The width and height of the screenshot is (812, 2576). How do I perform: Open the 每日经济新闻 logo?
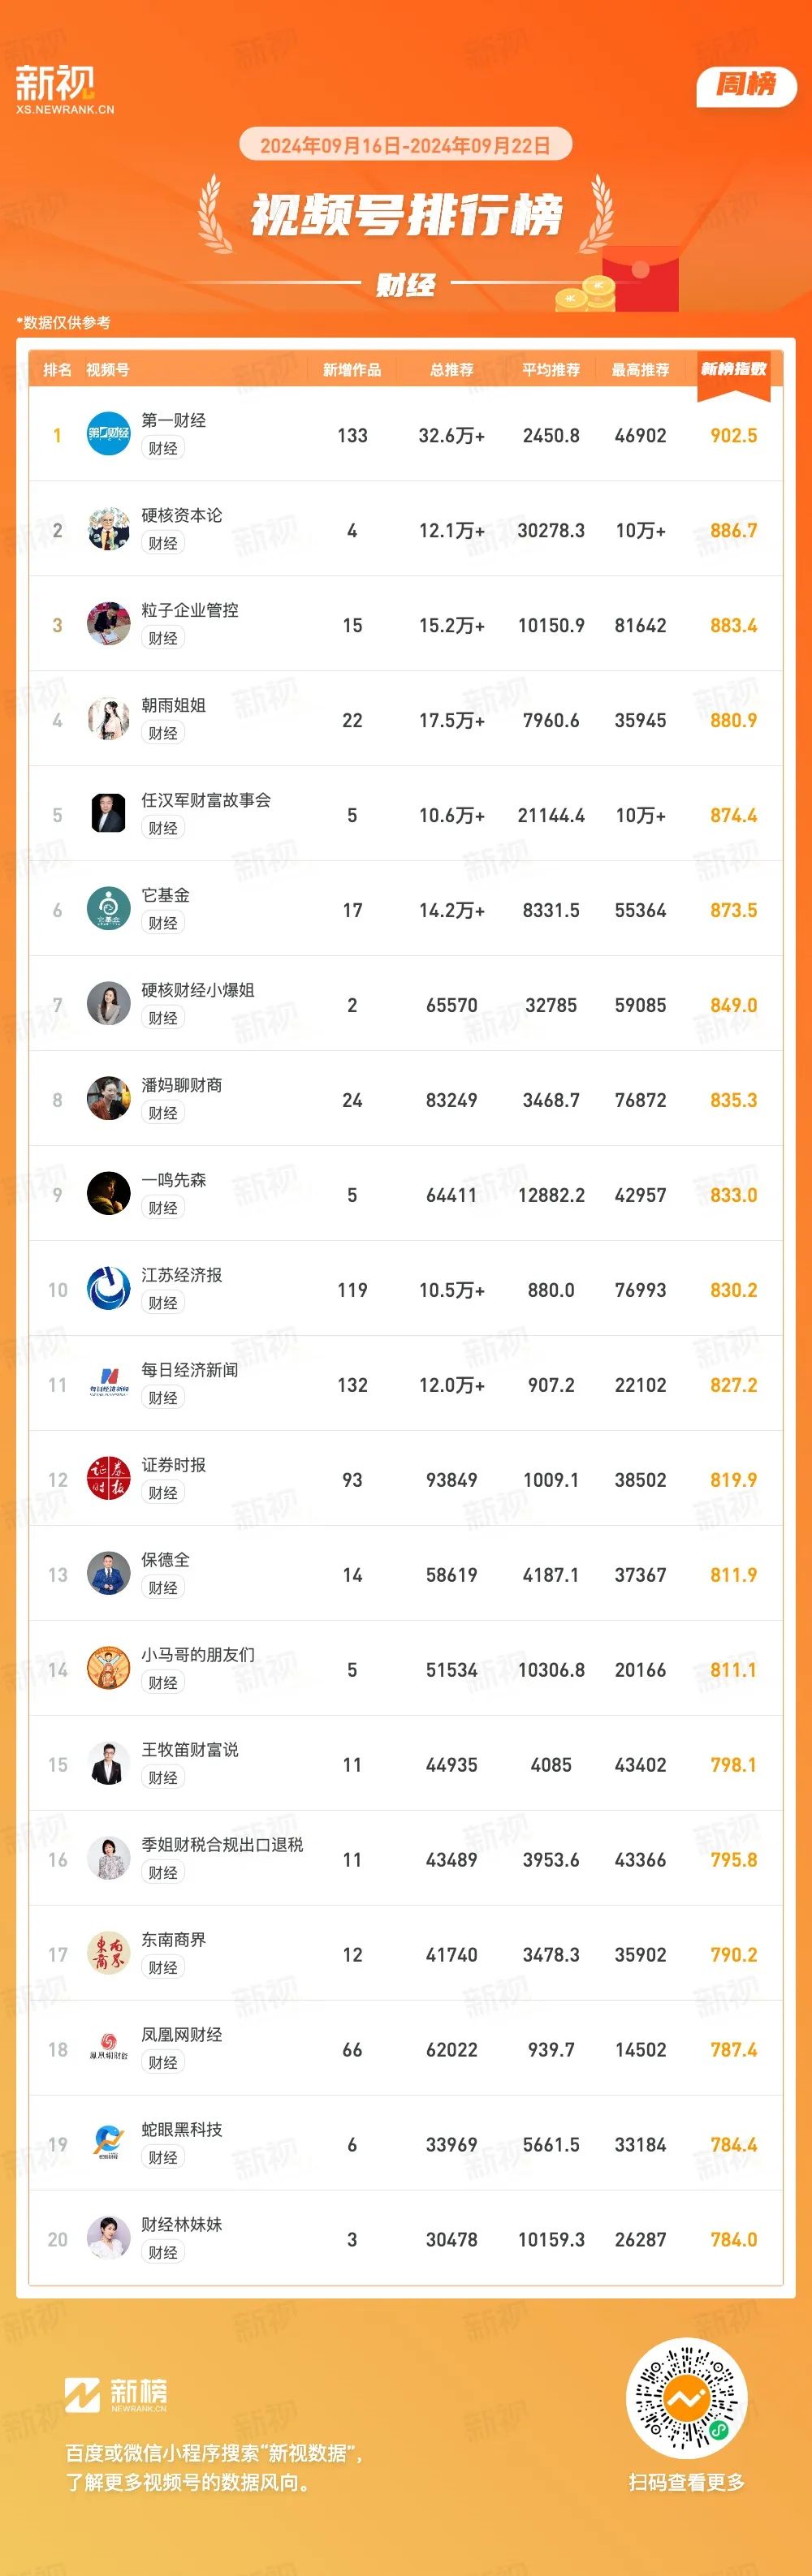(108, 1384)
